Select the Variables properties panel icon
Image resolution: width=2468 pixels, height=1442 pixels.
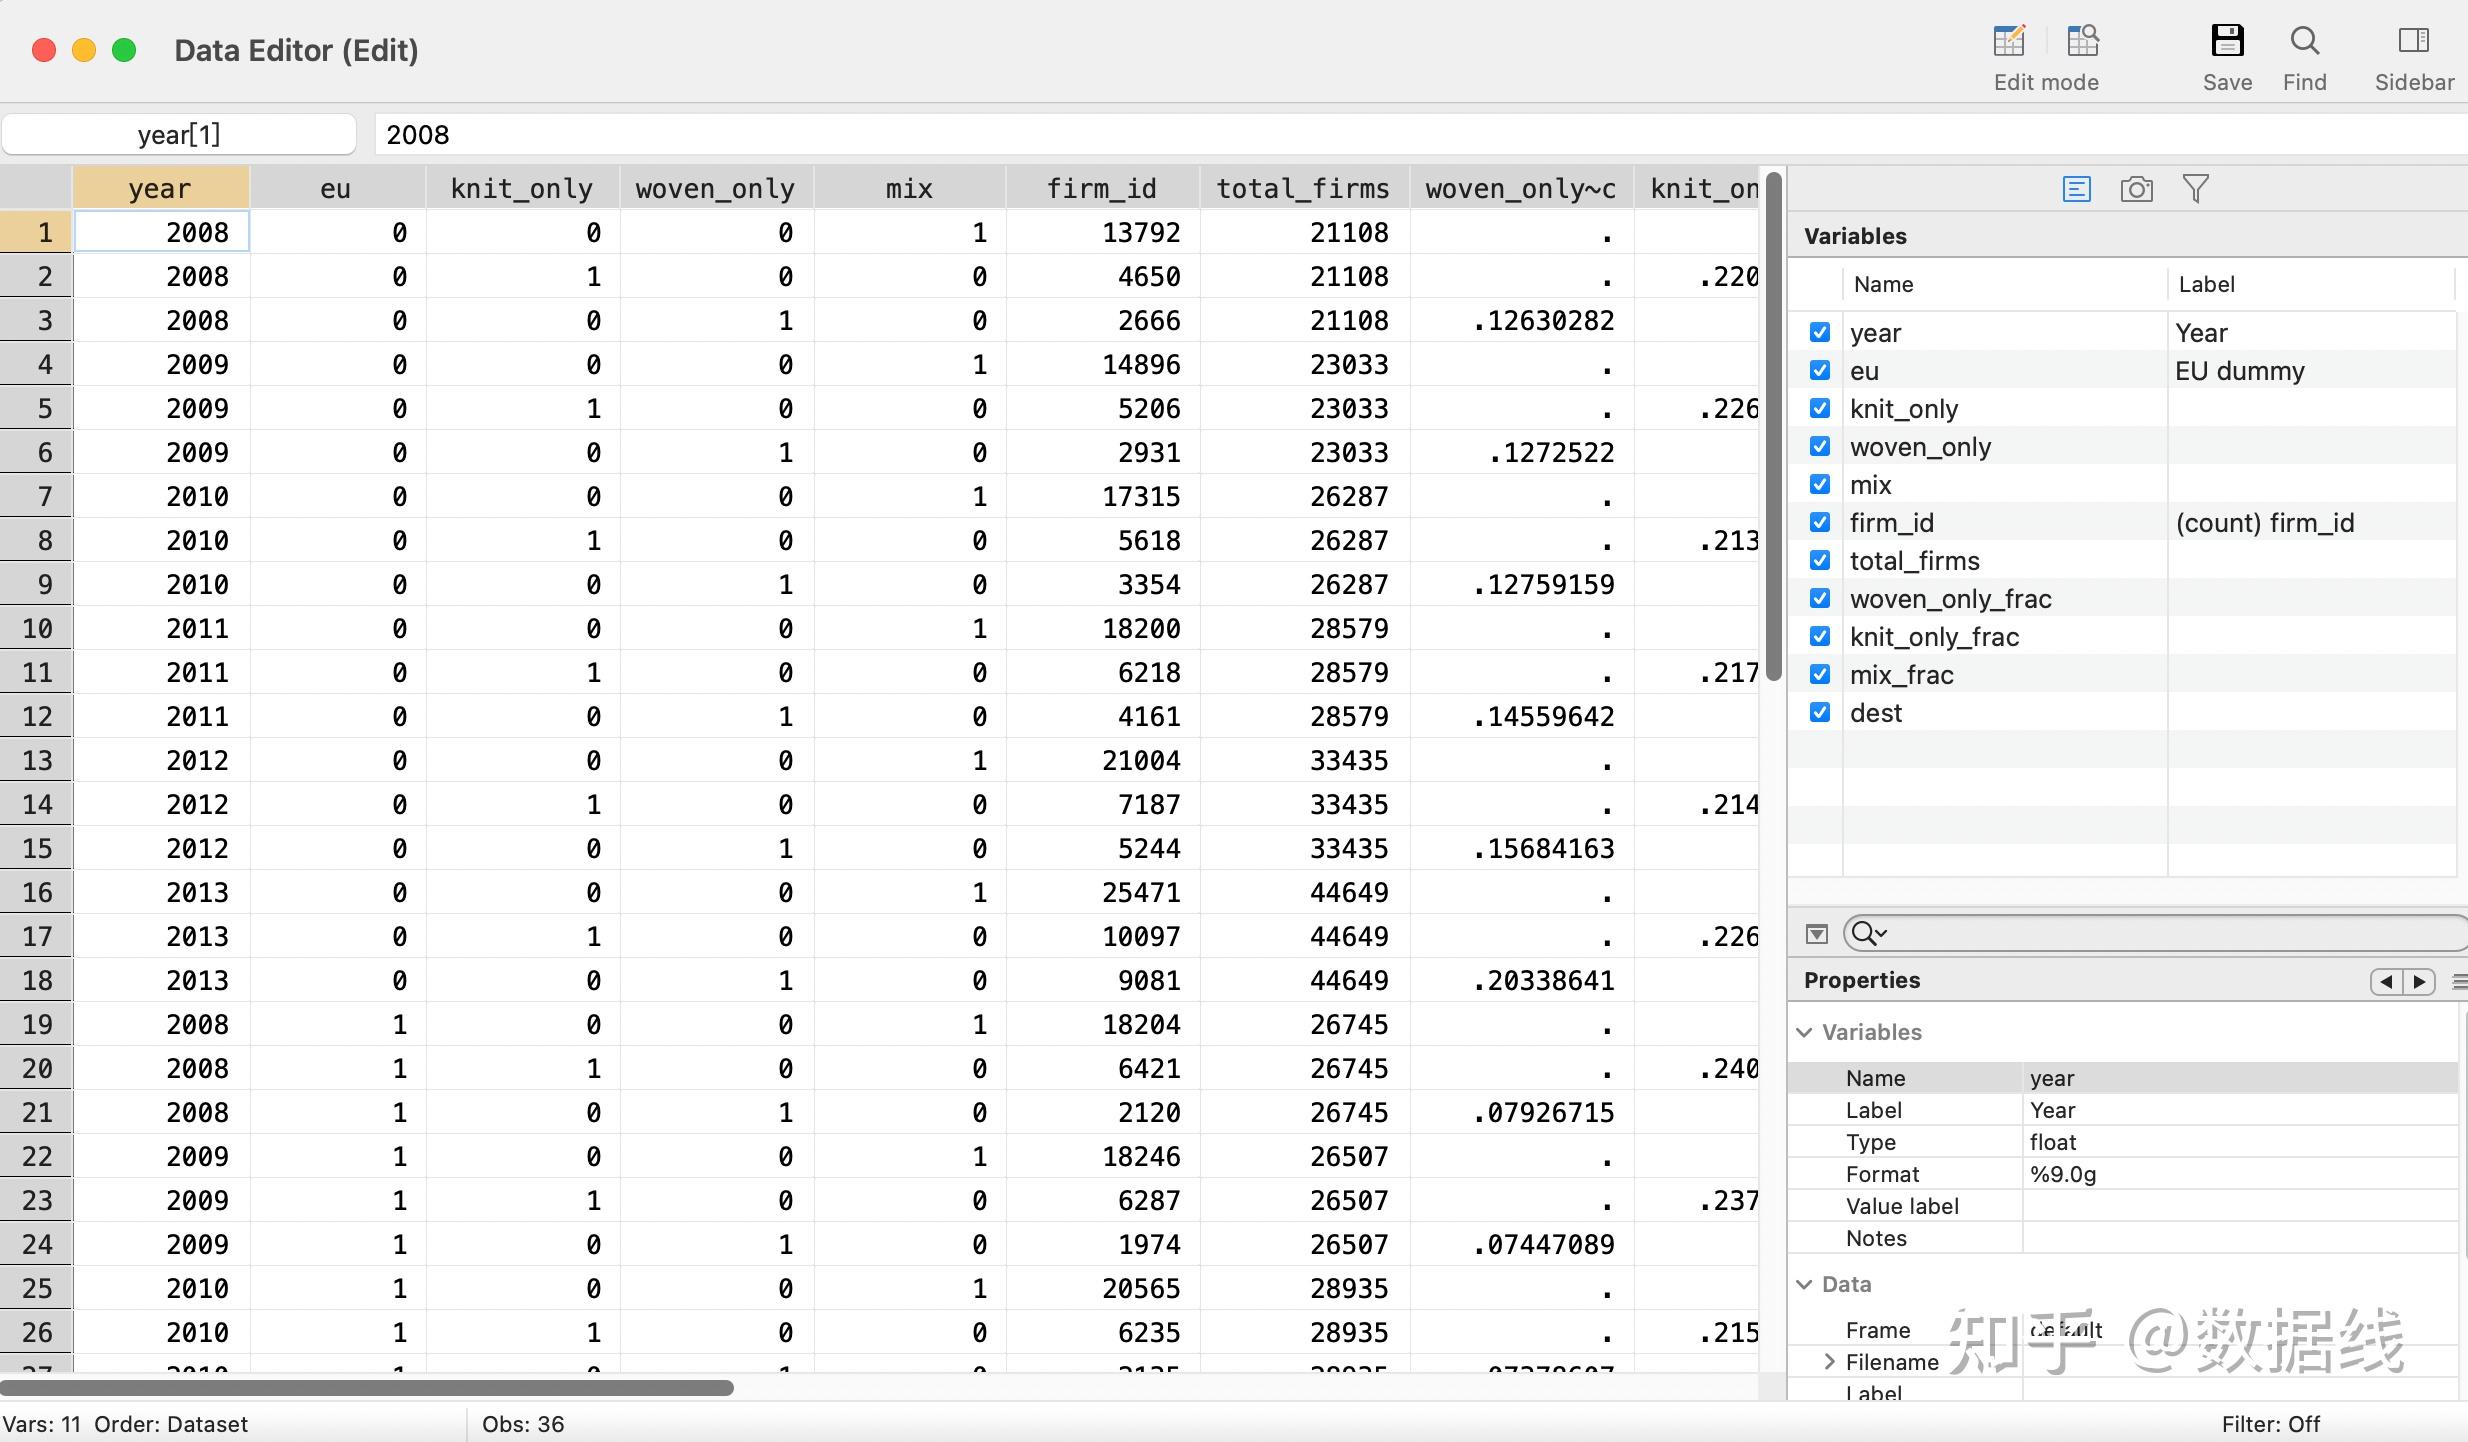[2077, 189]
